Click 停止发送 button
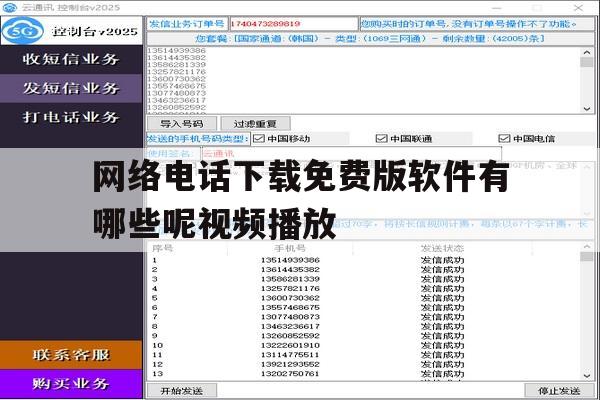The image size is (600, 400). 559,391
